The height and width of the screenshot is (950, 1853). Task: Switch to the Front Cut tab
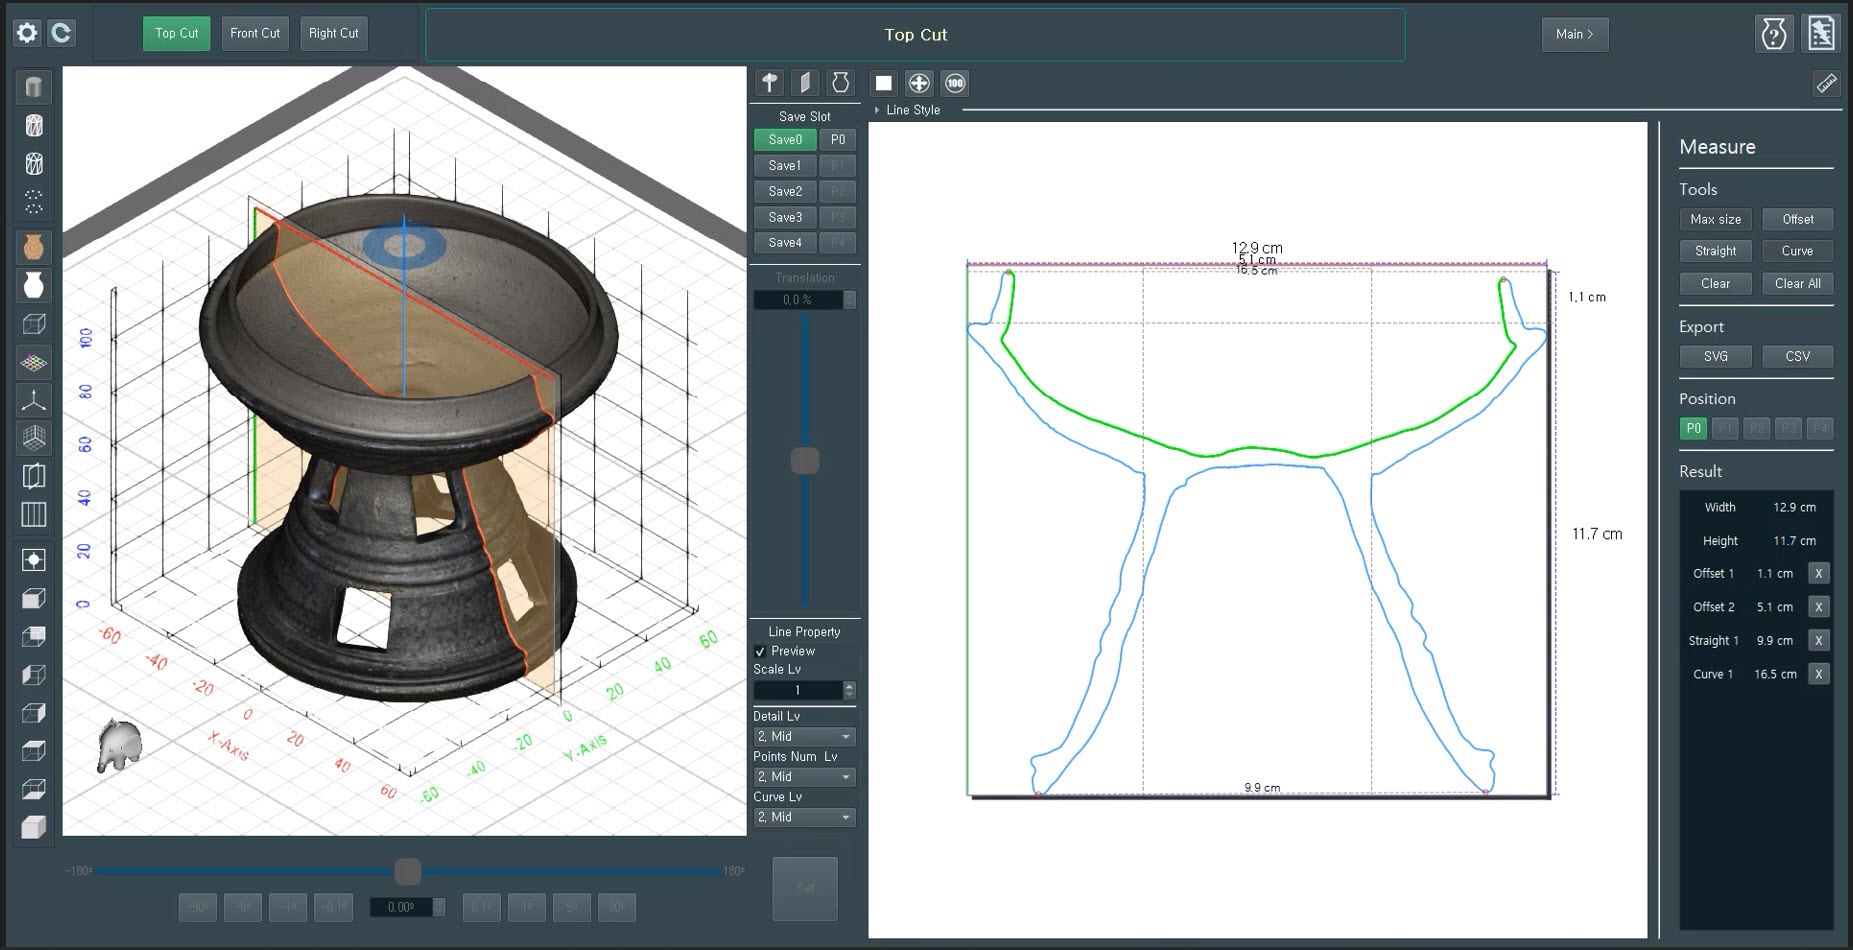point(255,33)
